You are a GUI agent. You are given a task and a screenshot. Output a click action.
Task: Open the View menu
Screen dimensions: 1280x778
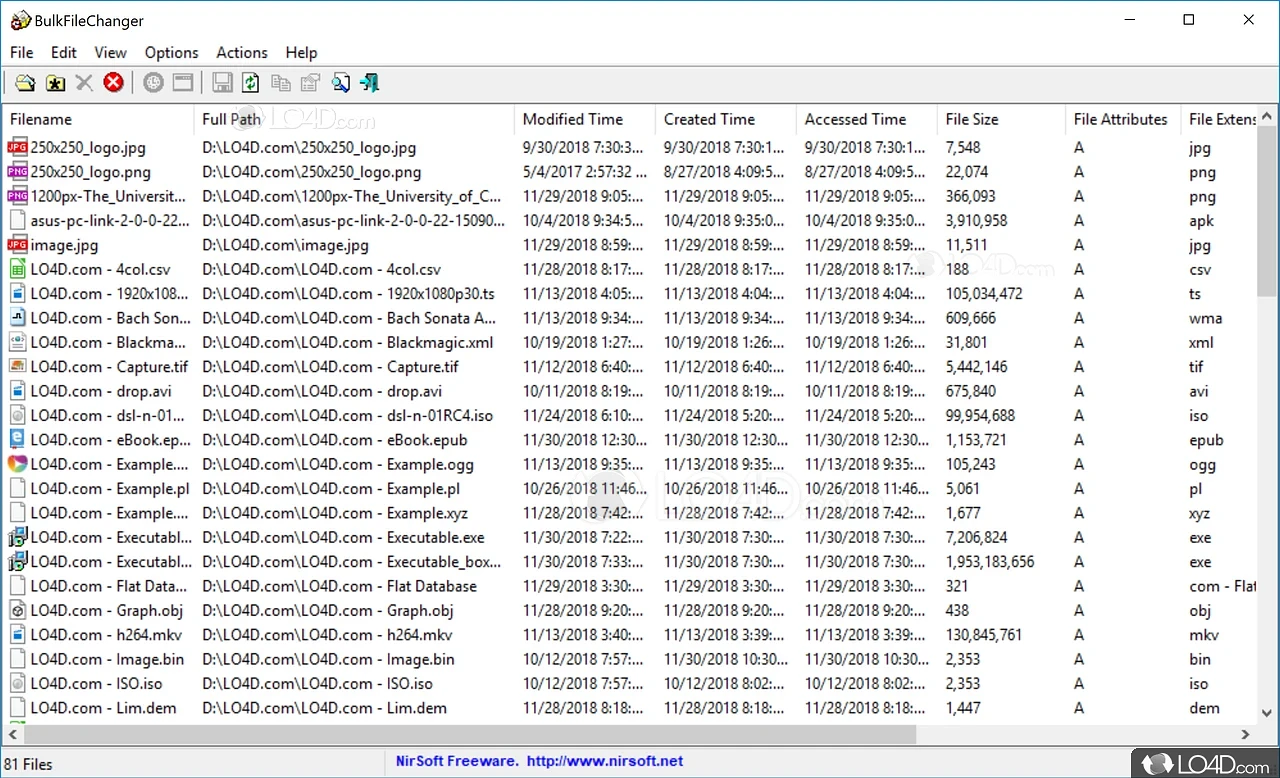(110, 53)
